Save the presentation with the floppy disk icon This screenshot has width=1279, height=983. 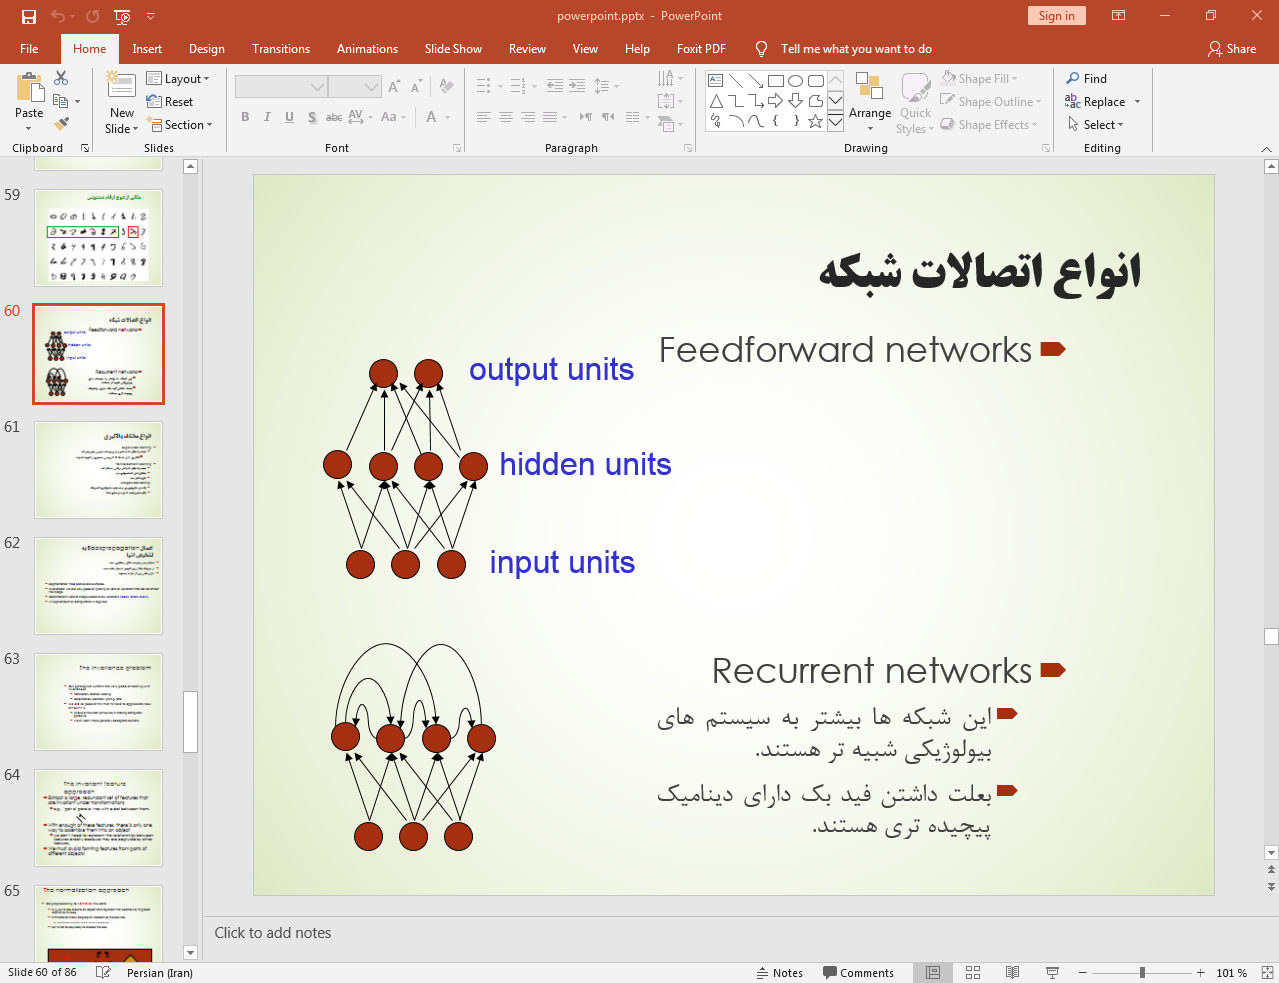pos(28,16)
